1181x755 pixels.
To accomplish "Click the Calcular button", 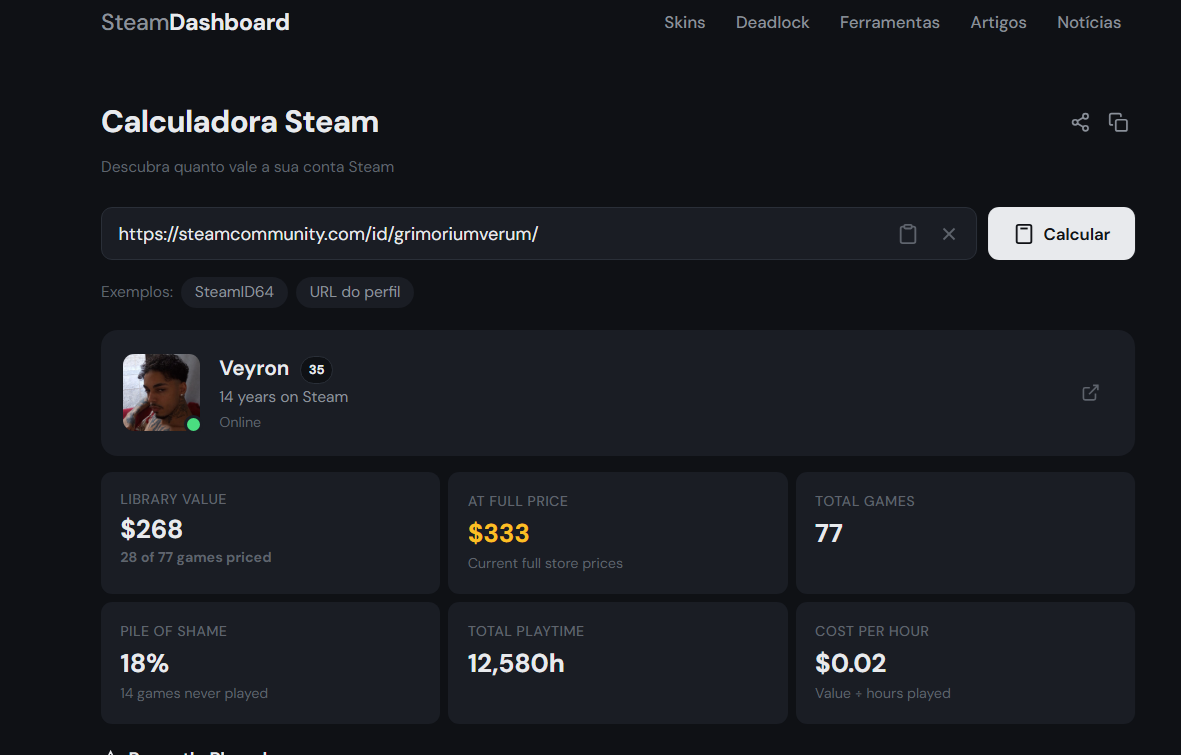I will click(1061, 234).
